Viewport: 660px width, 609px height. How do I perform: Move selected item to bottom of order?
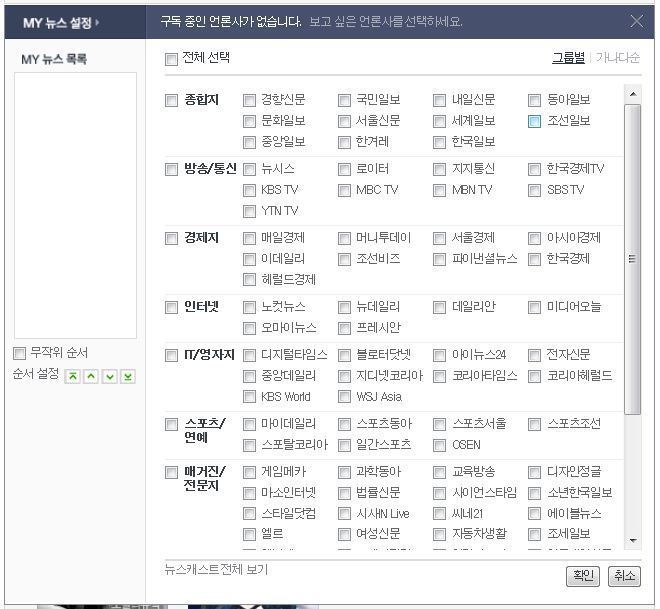[128, 376]
